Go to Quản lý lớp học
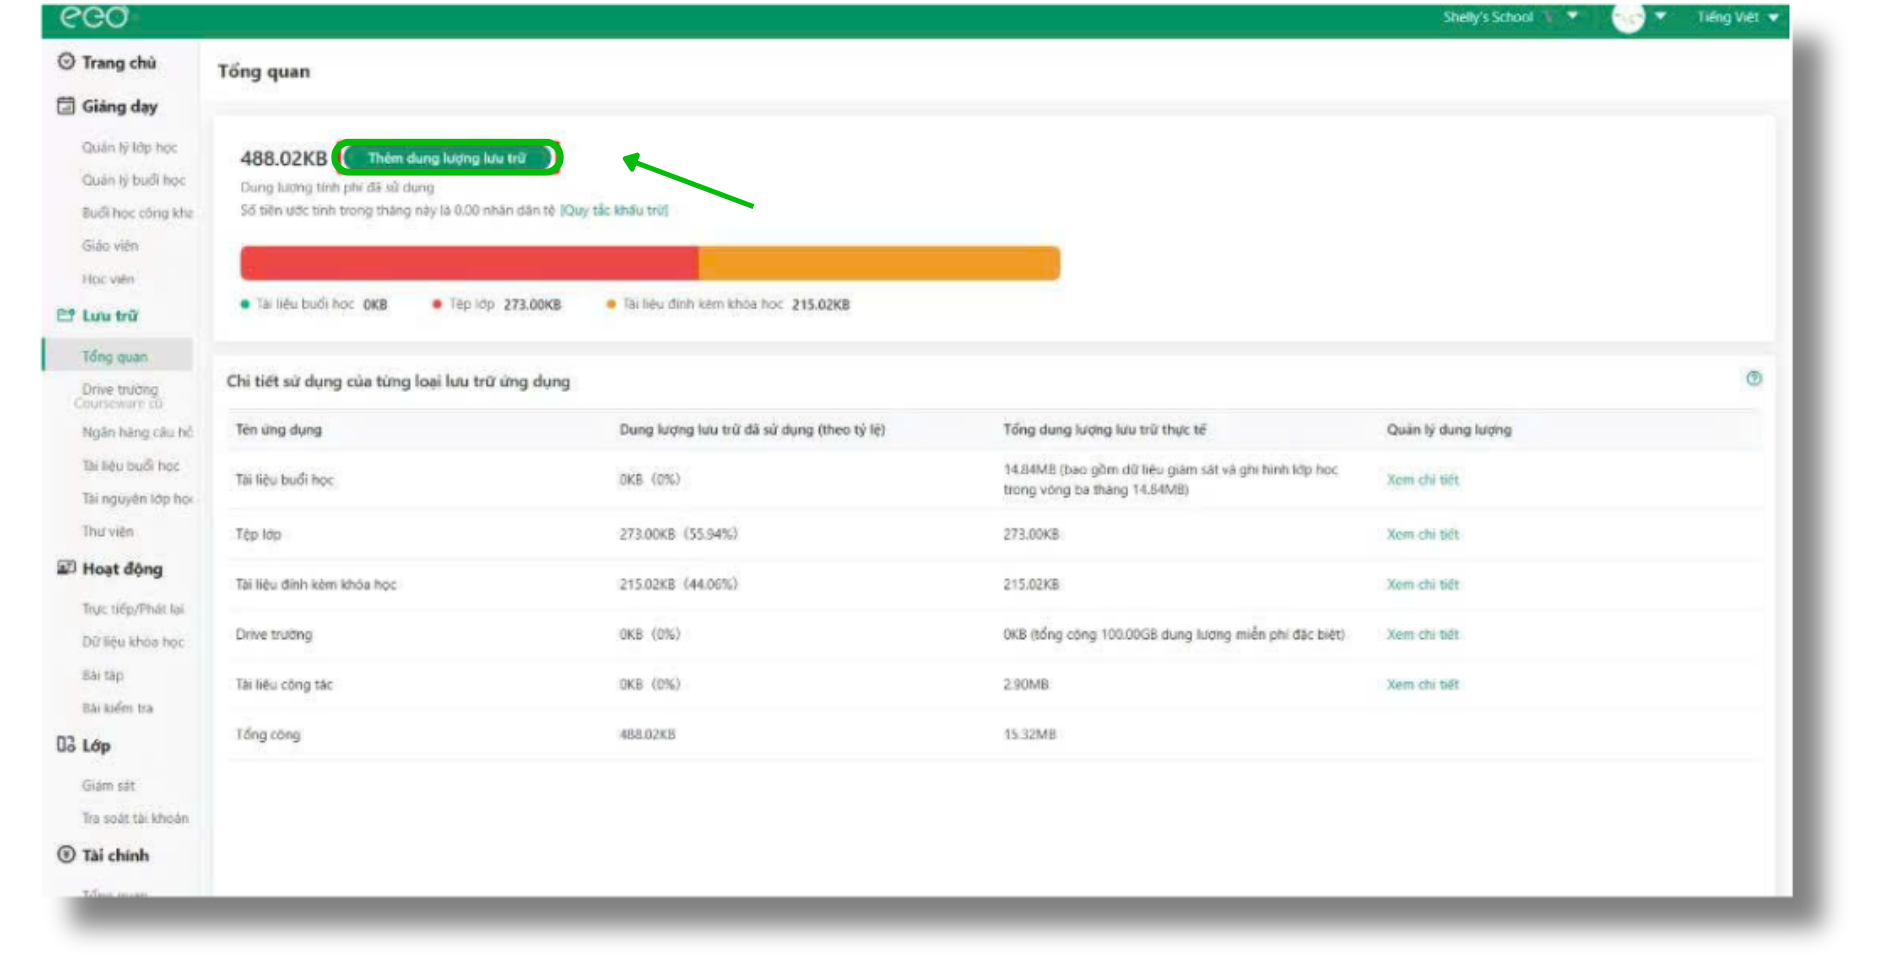1894x966 pixels. pos(129,148)
